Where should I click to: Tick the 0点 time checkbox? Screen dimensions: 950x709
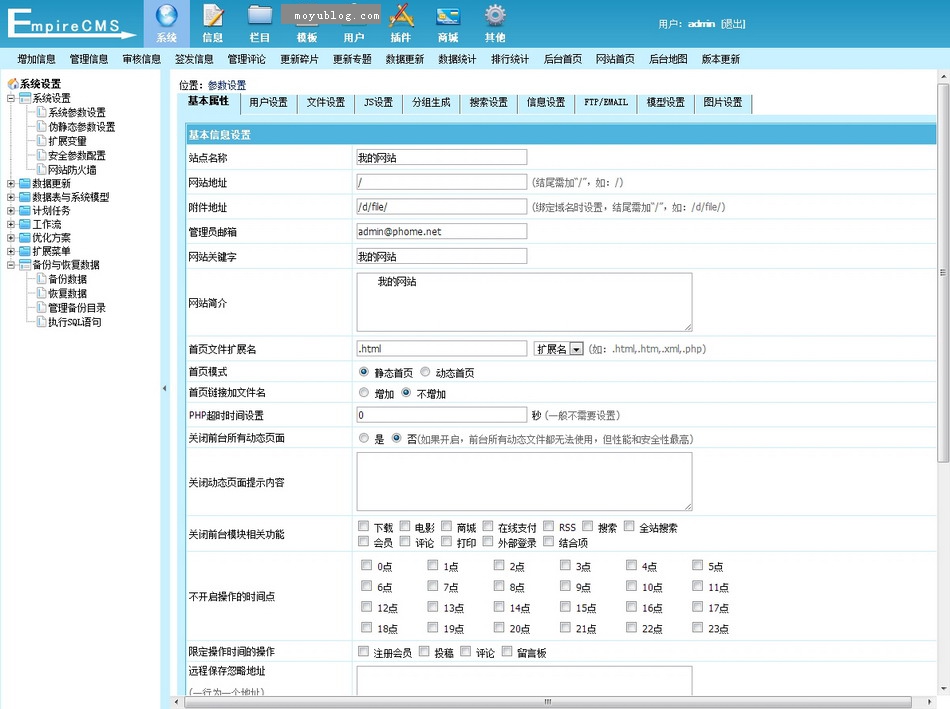(x=367, y=565)
